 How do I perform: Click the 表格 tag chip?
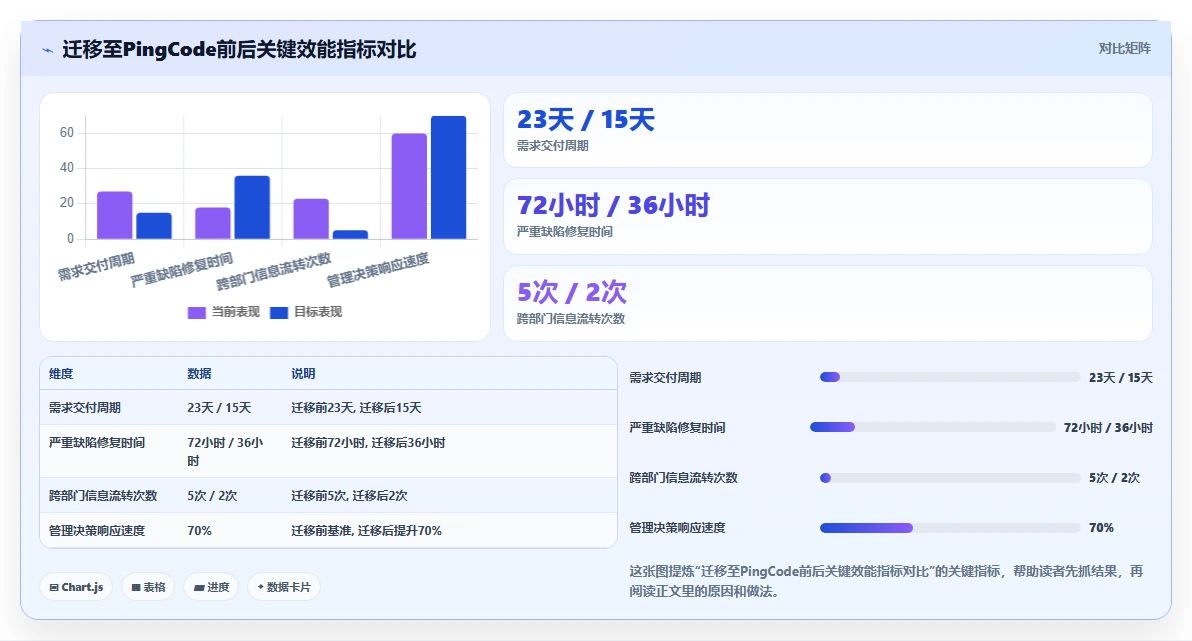tap(148, 587)
